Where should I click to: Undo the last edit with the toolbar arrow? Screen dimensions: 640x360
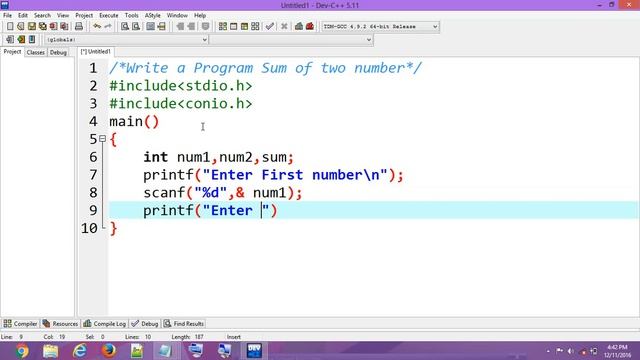pyautogui.click(x=97, y=27)
